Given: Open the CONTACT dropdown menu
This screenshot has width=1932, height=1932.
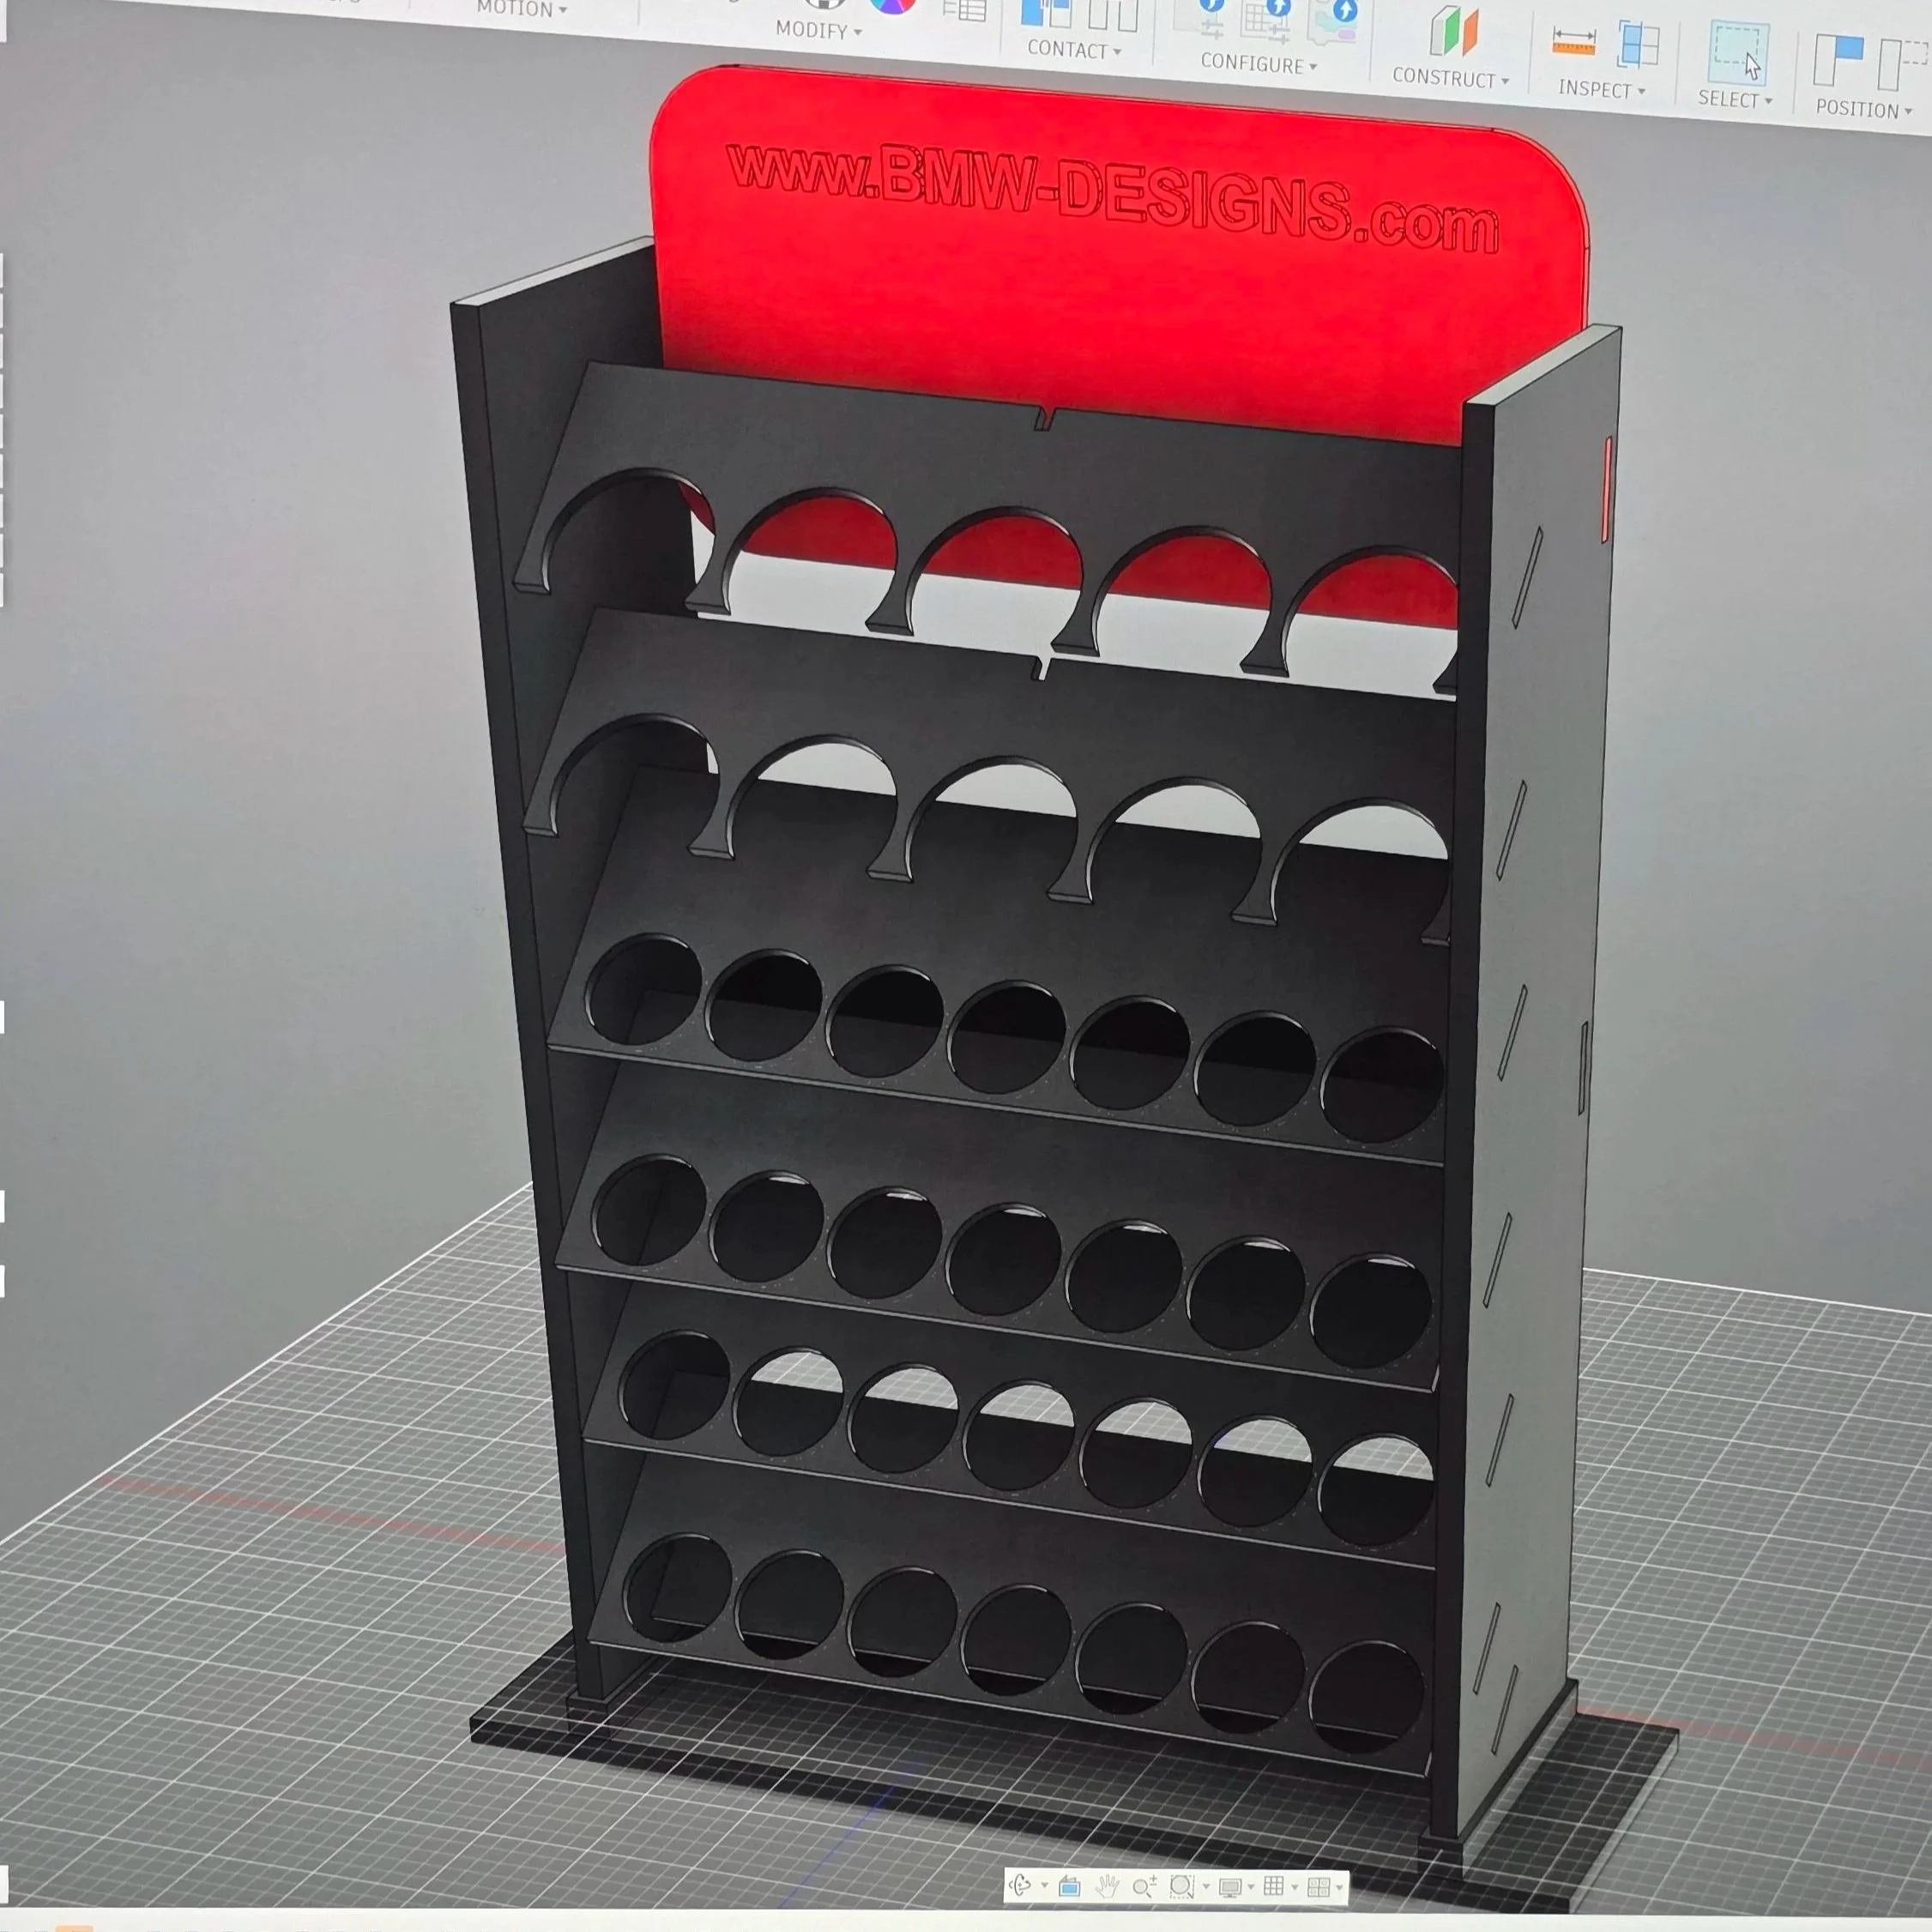Looking at the screenshot, I should [1074, 49].
